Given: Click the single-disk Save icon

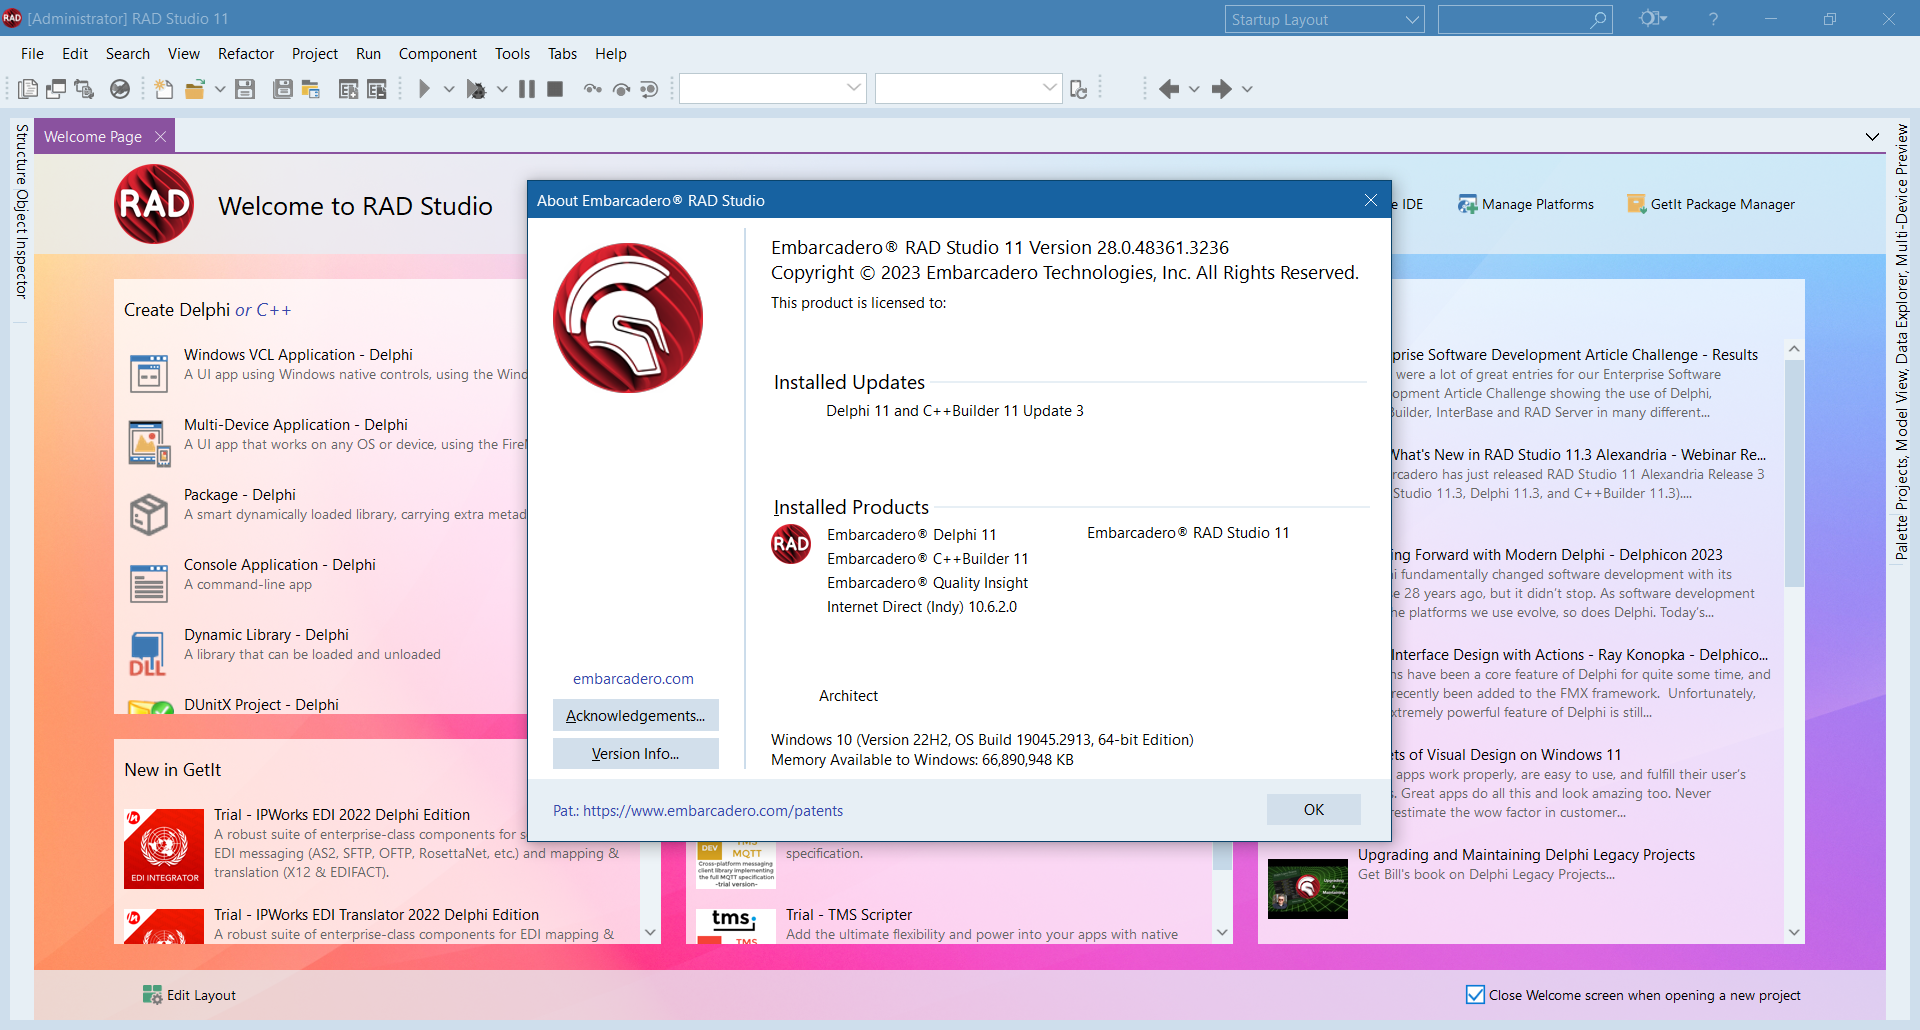Looking at the screenshot, I should 245,89.
